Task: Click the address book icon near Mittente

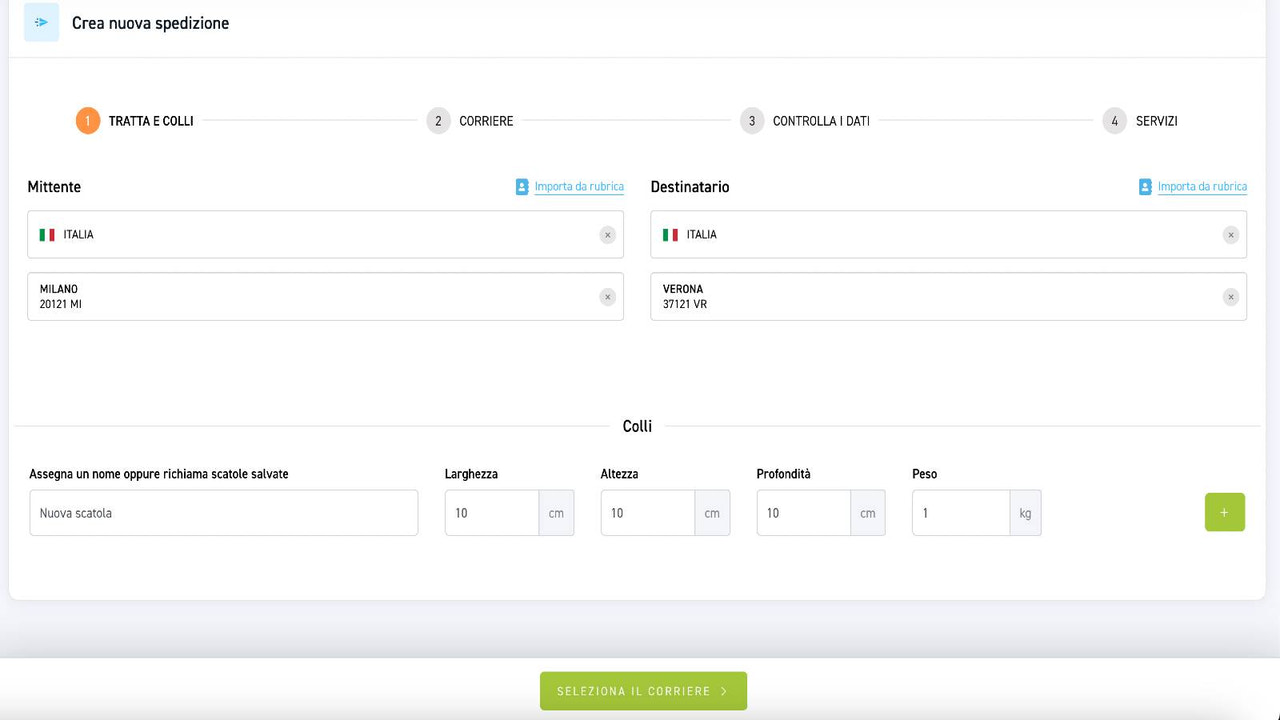Action: [x=521, y=186]
